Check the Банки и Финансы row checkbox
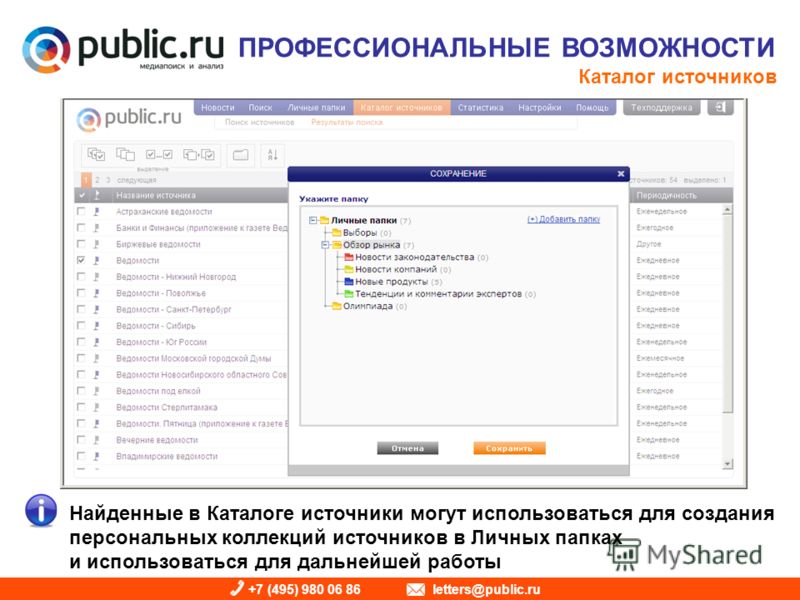 (81, 228)
